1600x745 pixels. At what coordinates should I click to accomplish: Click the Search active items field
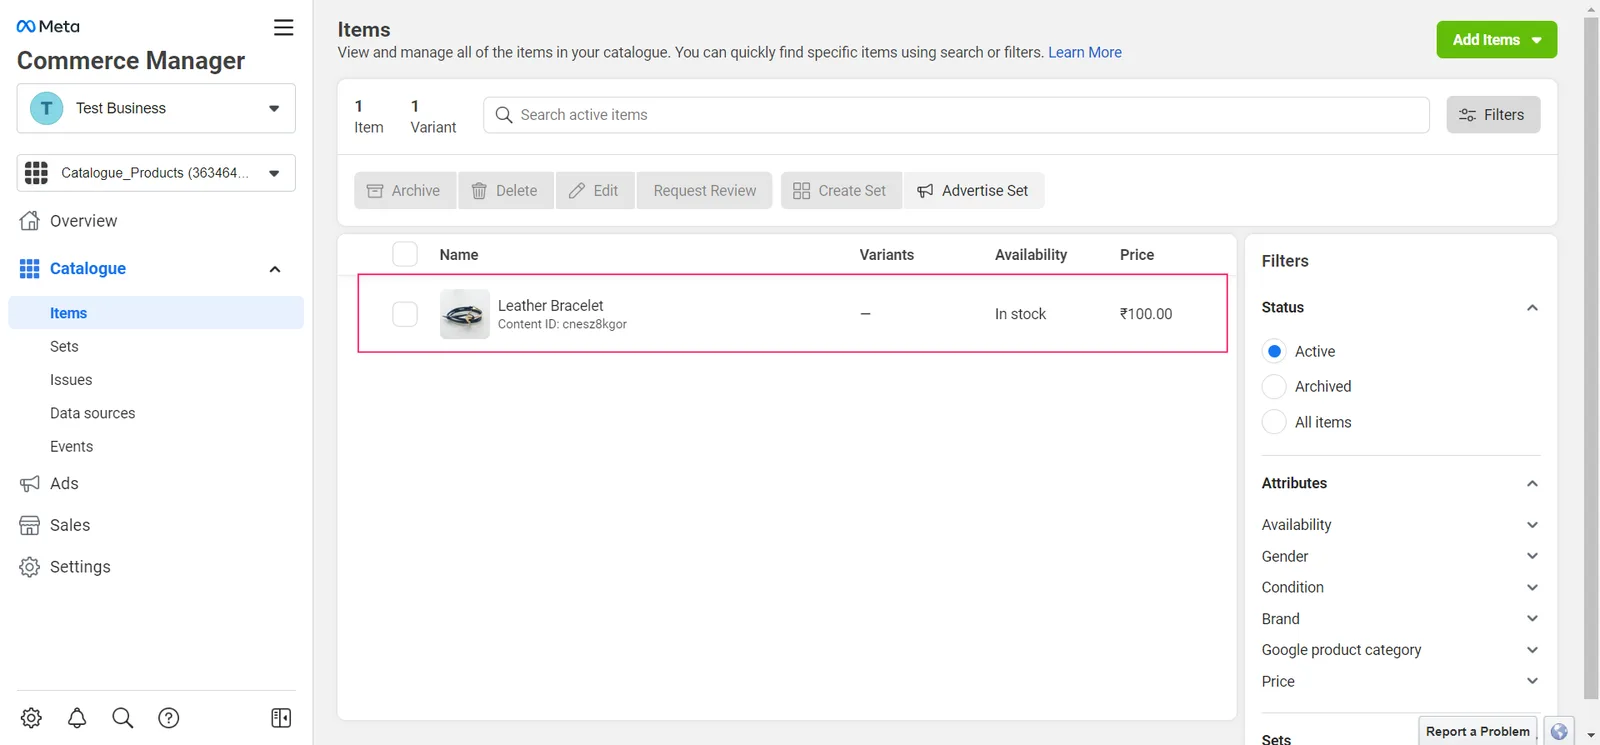[956, 115]
